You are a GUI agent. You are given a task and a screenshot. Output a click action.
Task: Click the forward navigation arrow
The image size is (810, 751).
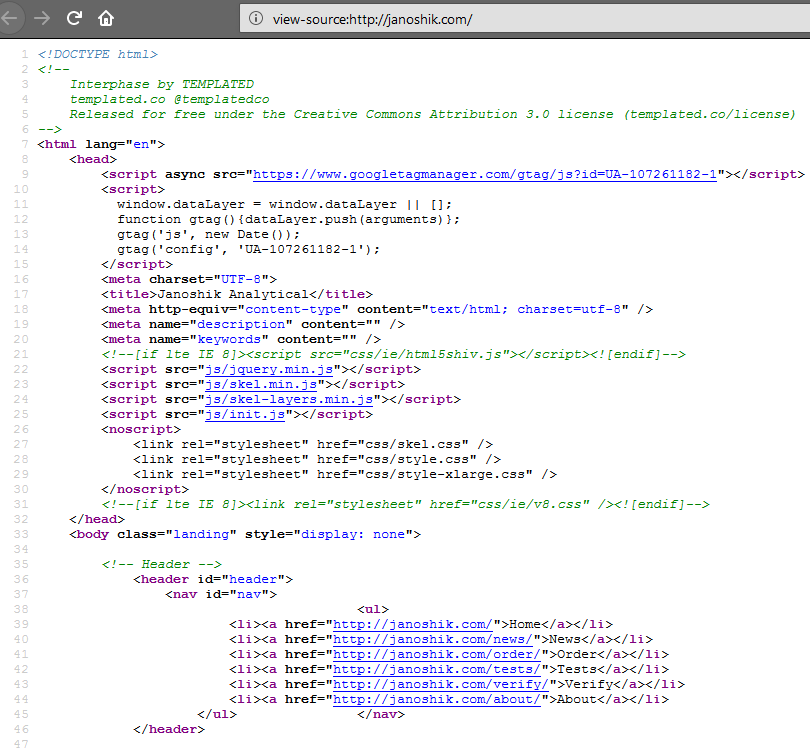(41, 18)
